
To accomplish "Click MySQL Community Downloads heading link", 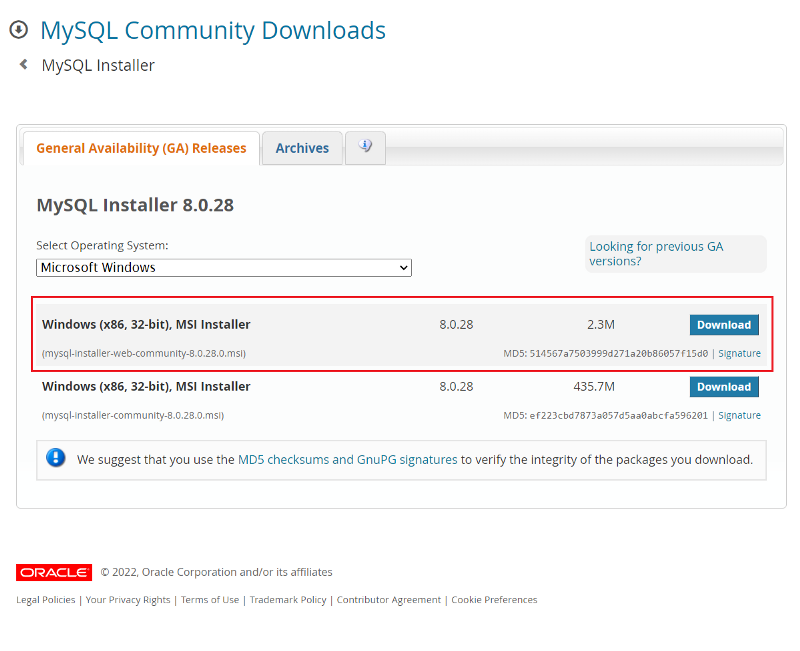I will pos(213,30).
